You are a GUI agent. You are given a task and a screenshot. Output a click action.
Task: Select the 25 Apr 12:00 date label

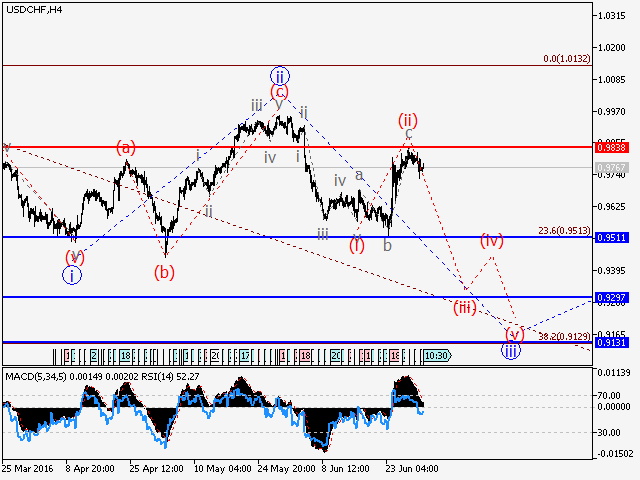pyautogui.click(x=156, y=468)
